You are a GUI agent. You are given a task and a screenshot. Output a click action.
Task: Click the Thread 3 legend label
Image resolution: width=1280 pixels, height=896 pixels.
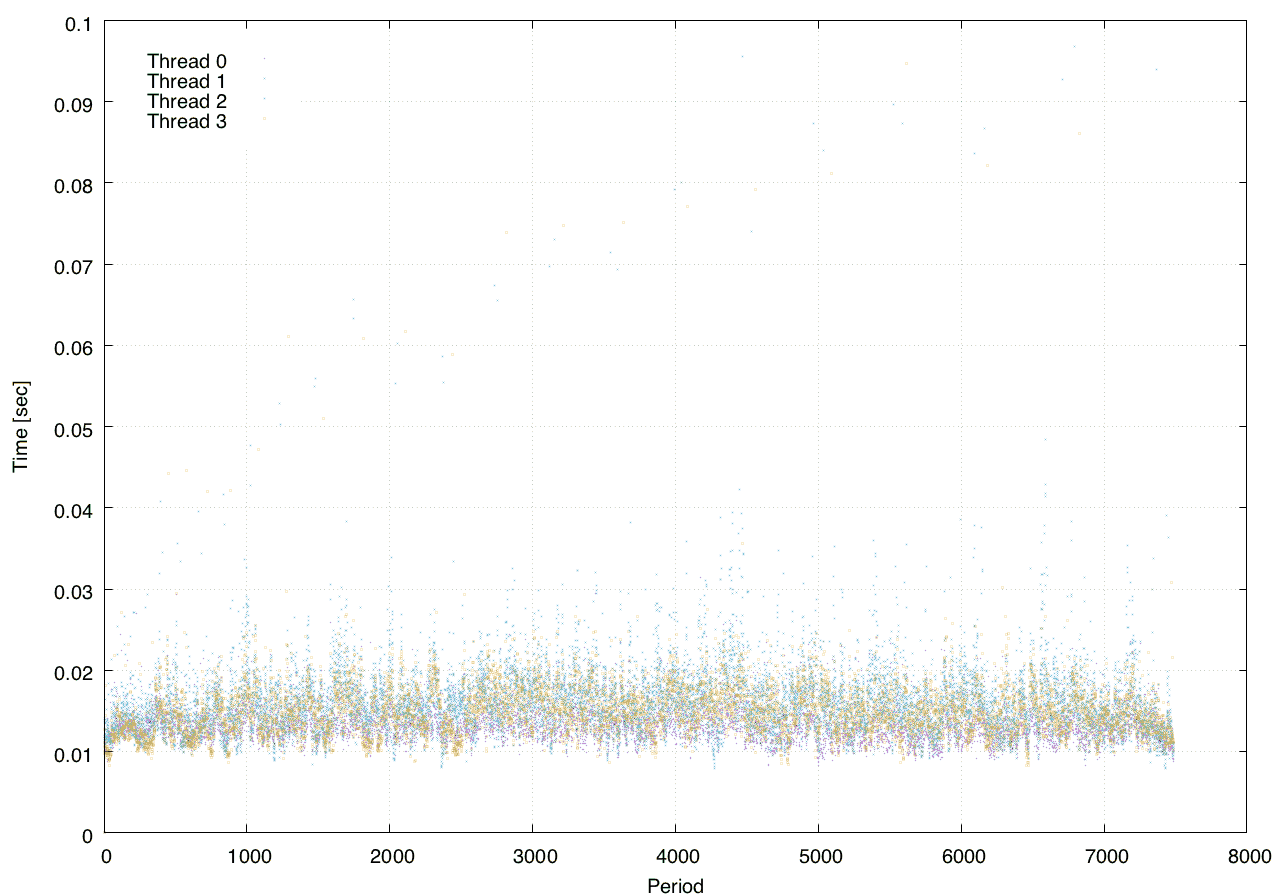tap(187, 122)
